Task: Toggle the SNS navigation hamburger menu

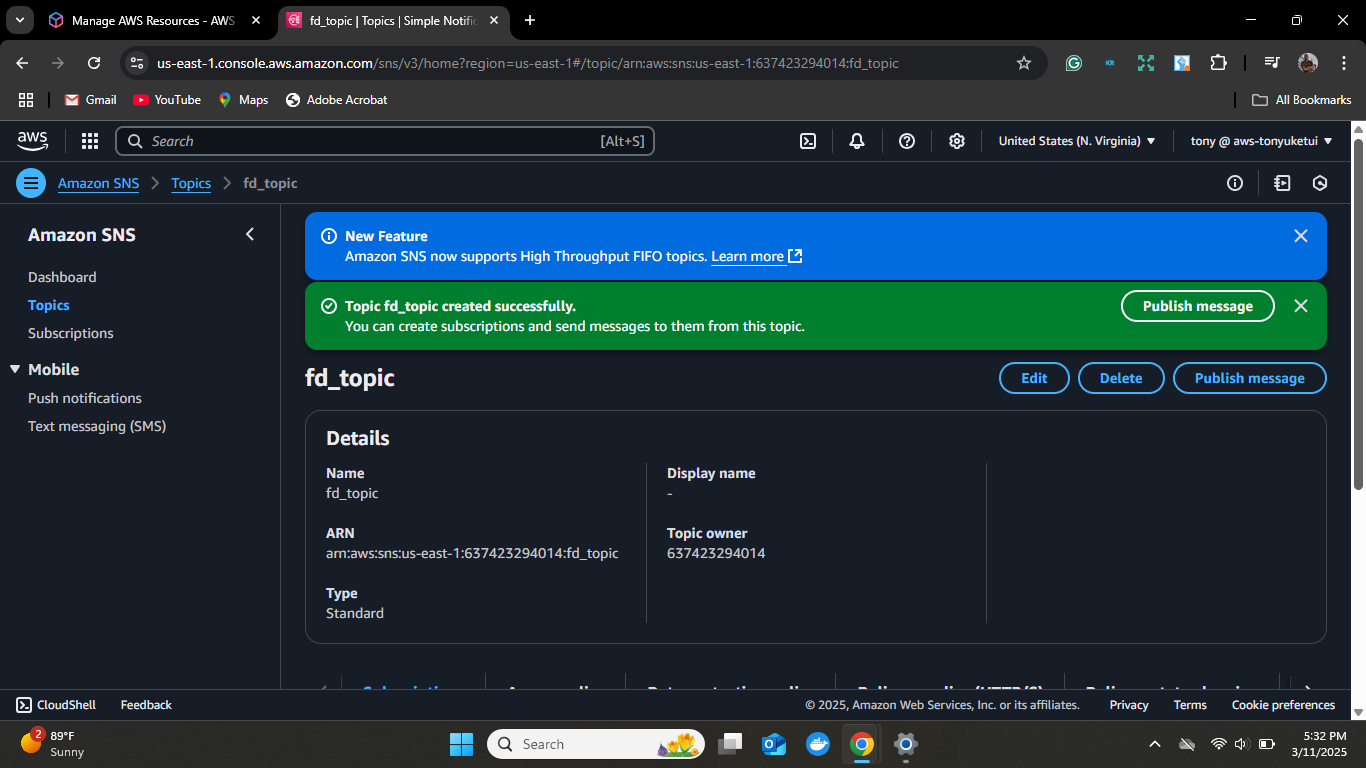Action: coord(31,183)
